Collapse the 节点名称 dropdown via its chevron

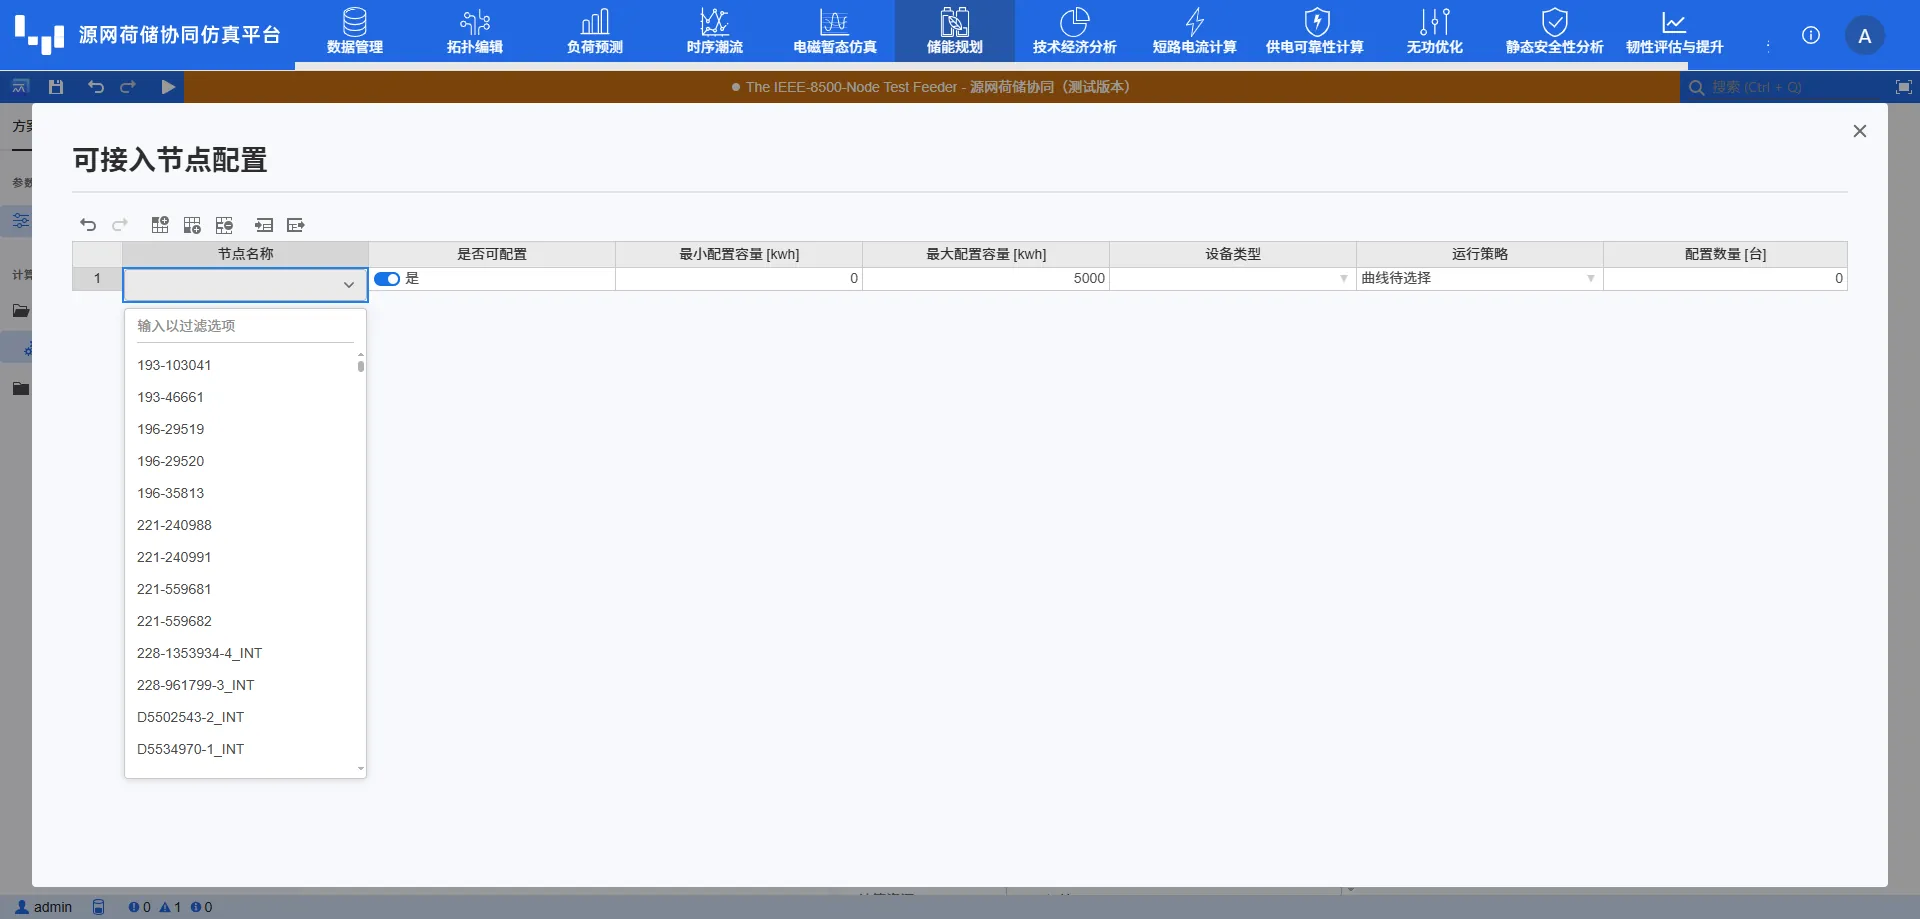[x=348, y=285]
